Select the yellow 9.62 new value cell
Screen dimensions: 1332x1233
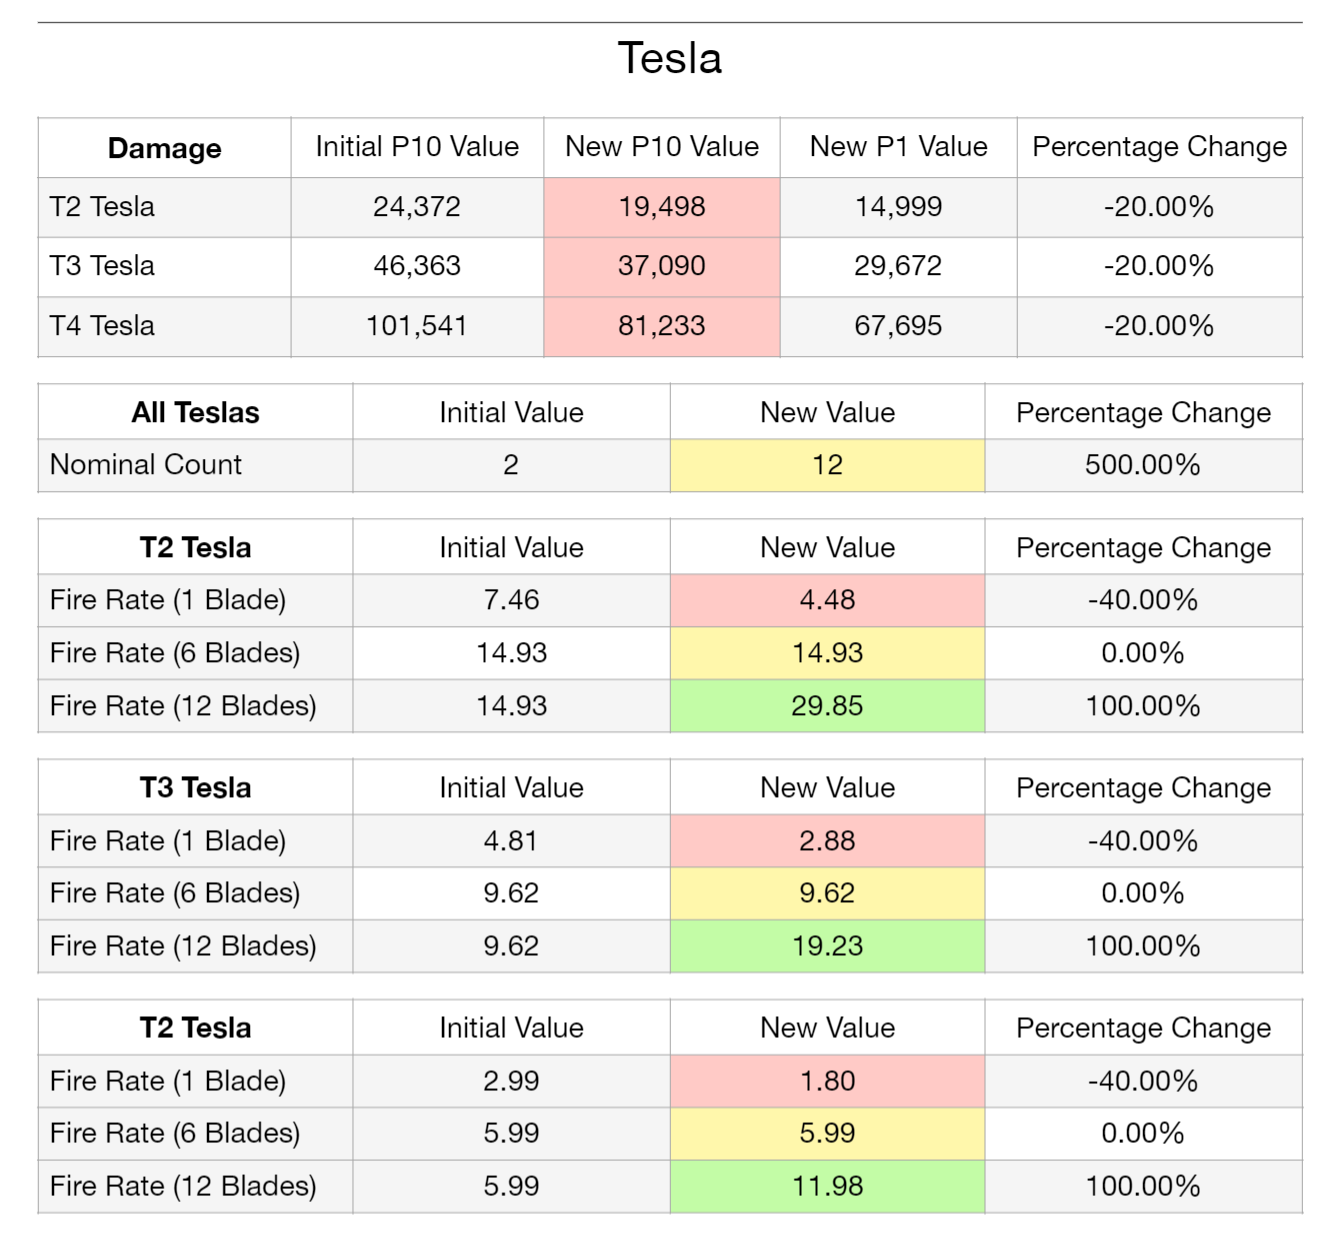(x=827, y=893)
